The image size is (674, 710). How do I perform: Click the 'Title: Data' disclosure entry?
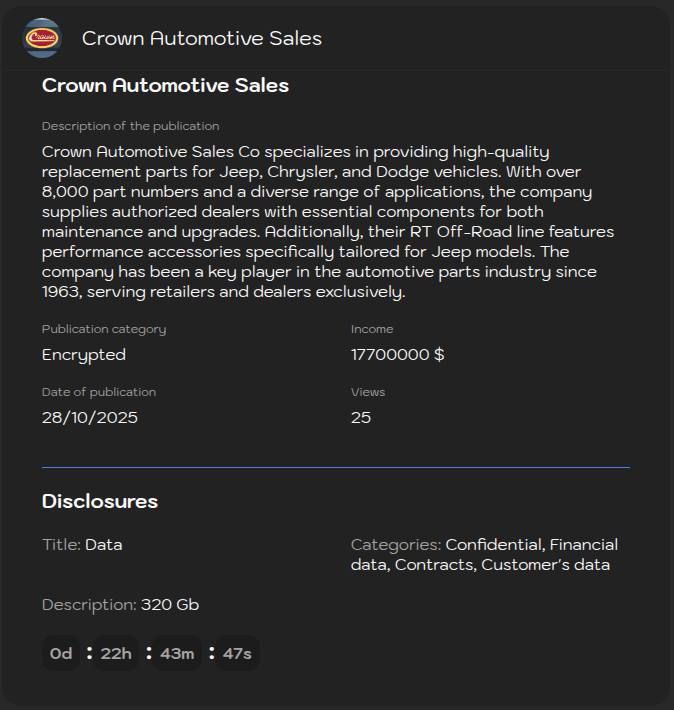pos(82,545)
